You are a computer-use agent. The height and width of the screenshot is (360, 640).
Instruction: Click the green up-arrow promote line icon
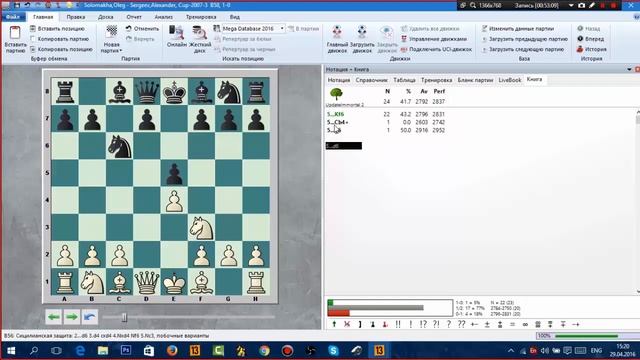[334, 324]
